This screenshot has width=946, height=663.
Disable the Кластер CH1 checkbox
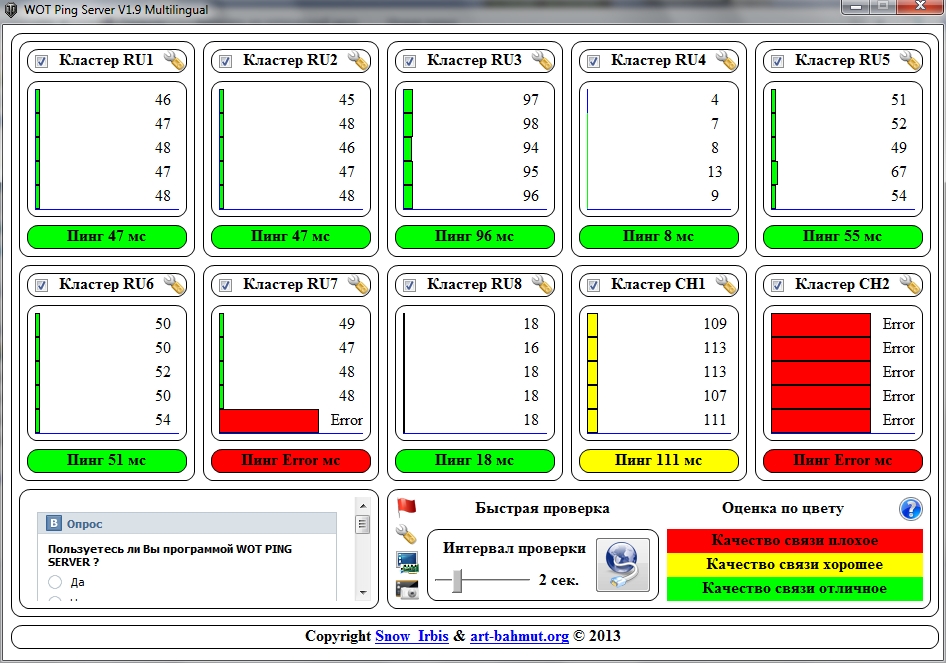tap(593, 286)
